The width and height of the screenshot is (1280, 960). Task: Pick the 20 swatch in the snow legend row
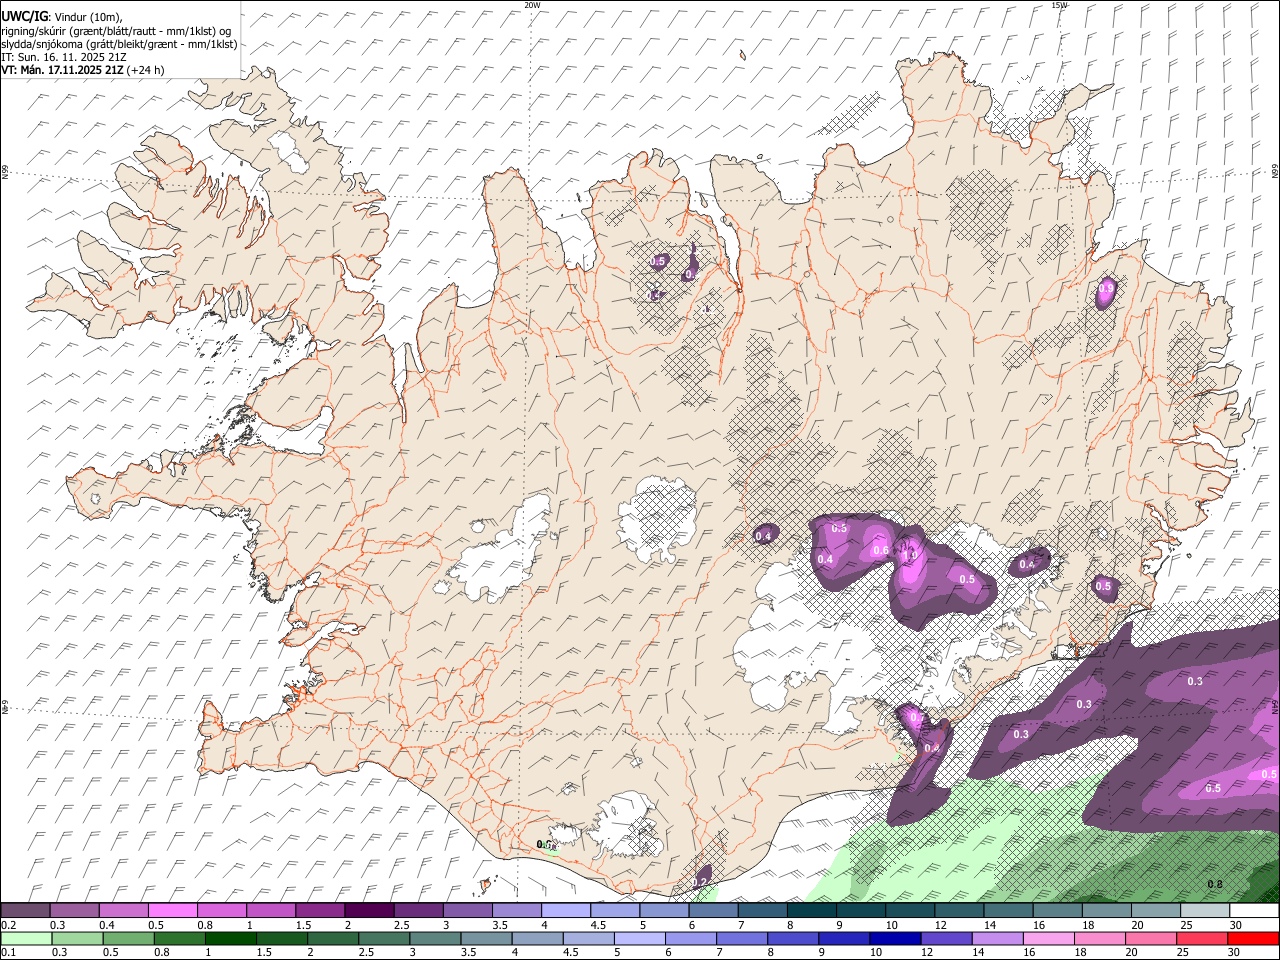(1156, 911)
